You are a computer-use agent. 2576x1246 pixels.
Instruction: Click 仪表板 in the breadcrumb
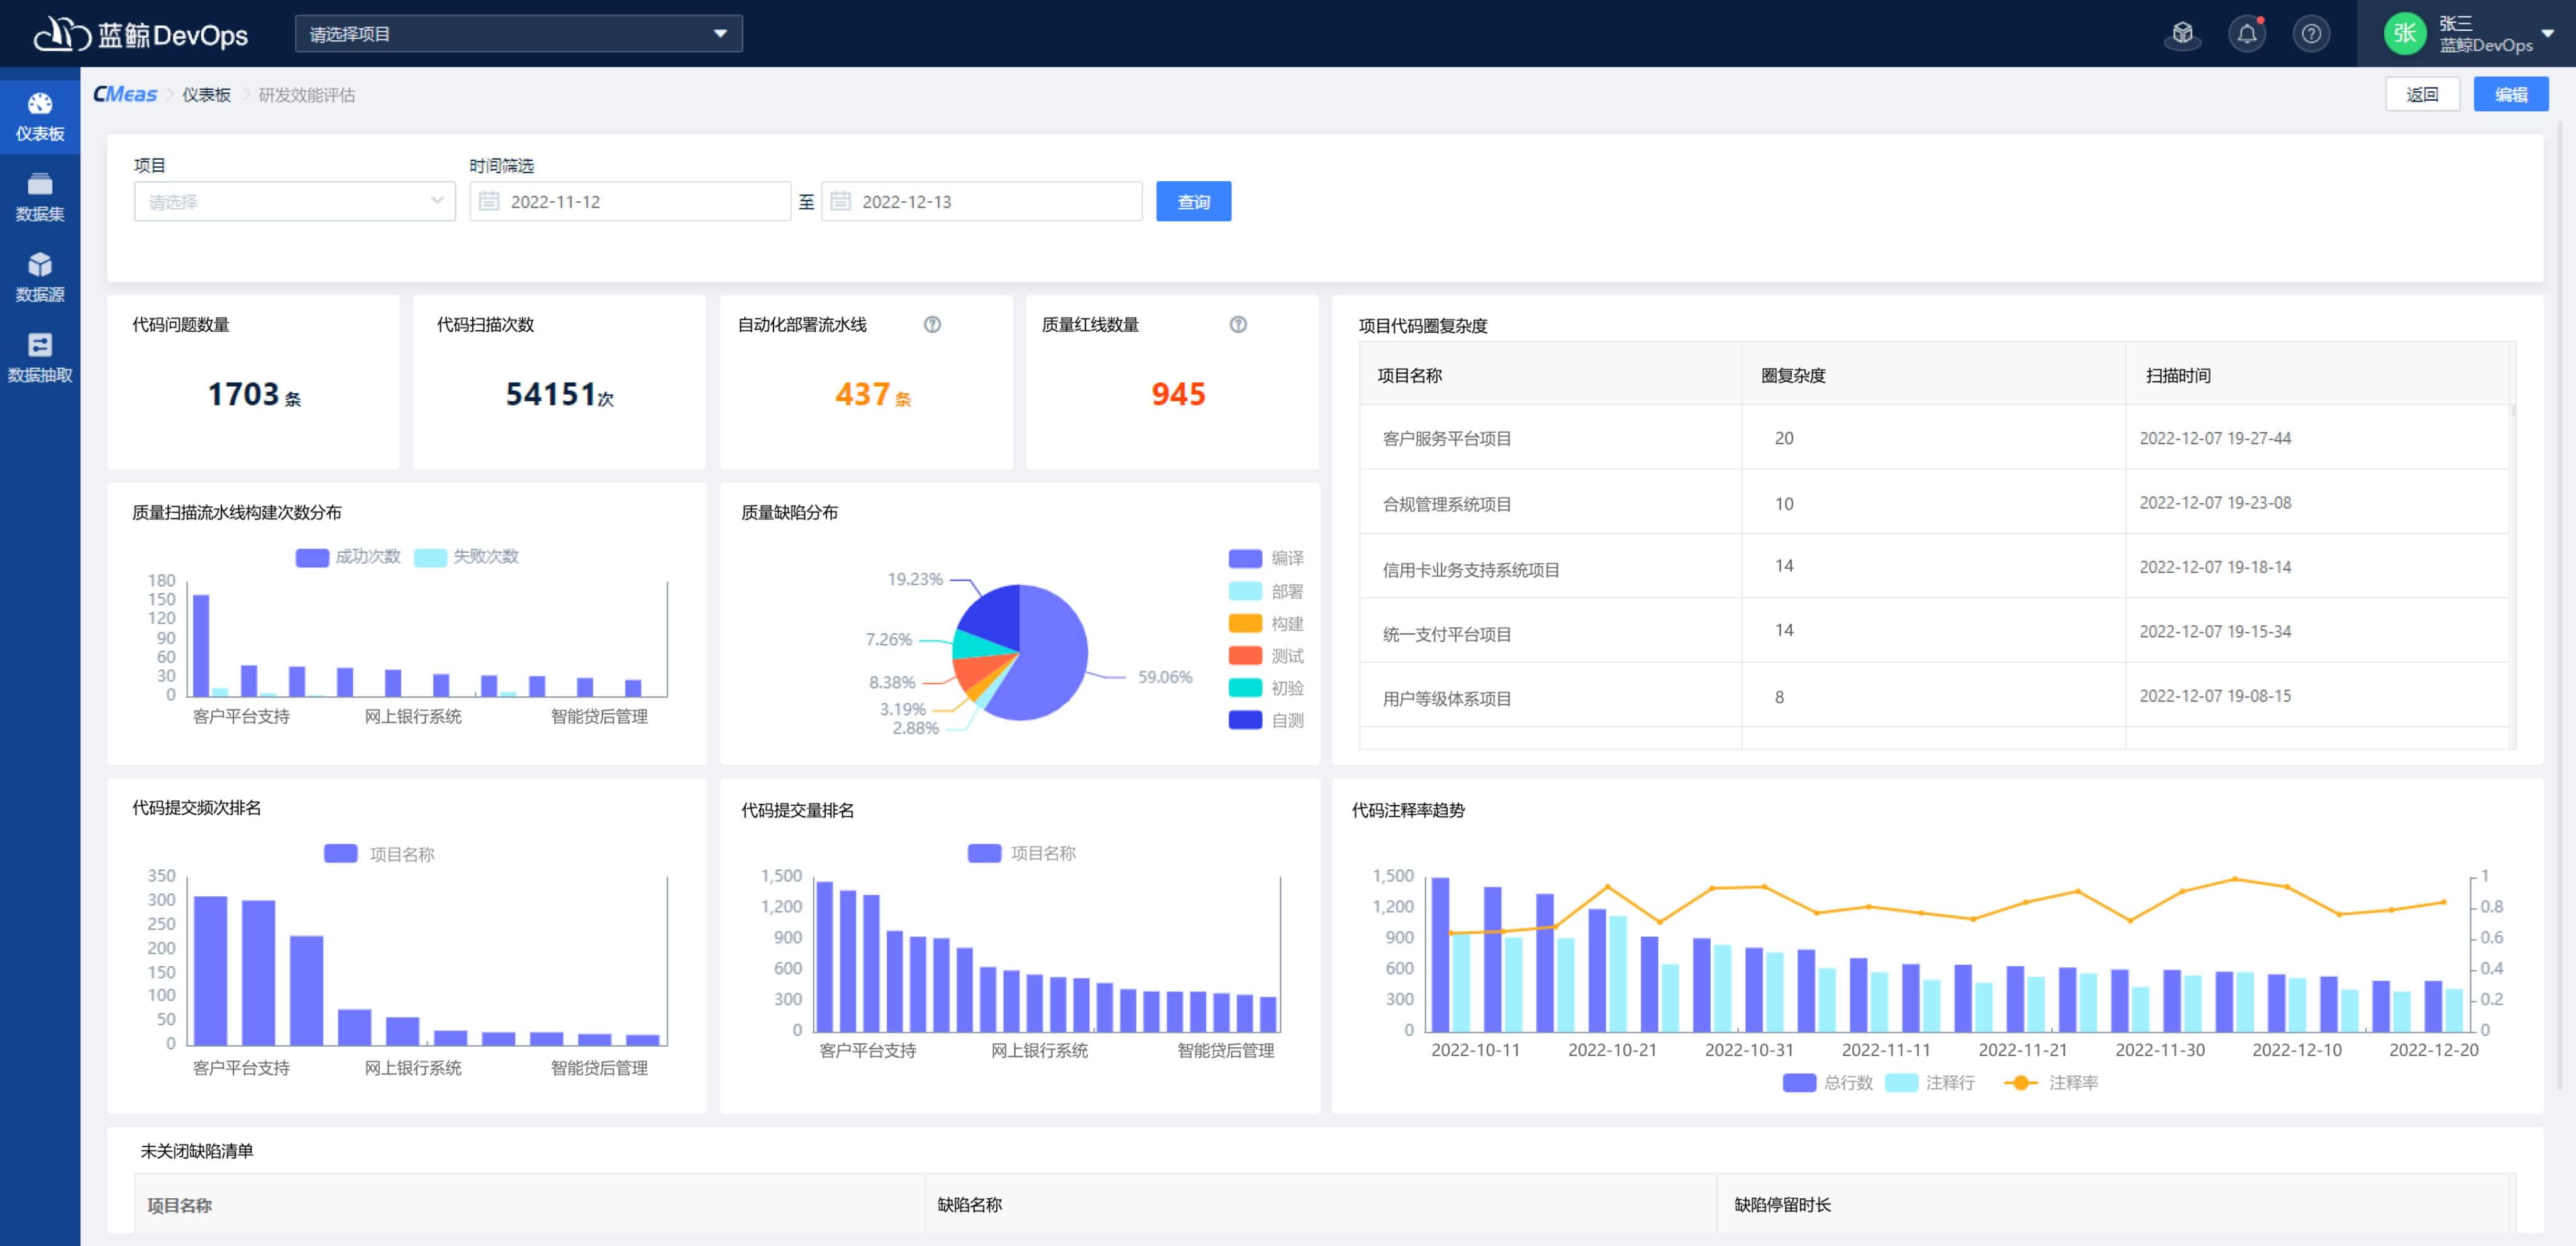click(206, 95)
